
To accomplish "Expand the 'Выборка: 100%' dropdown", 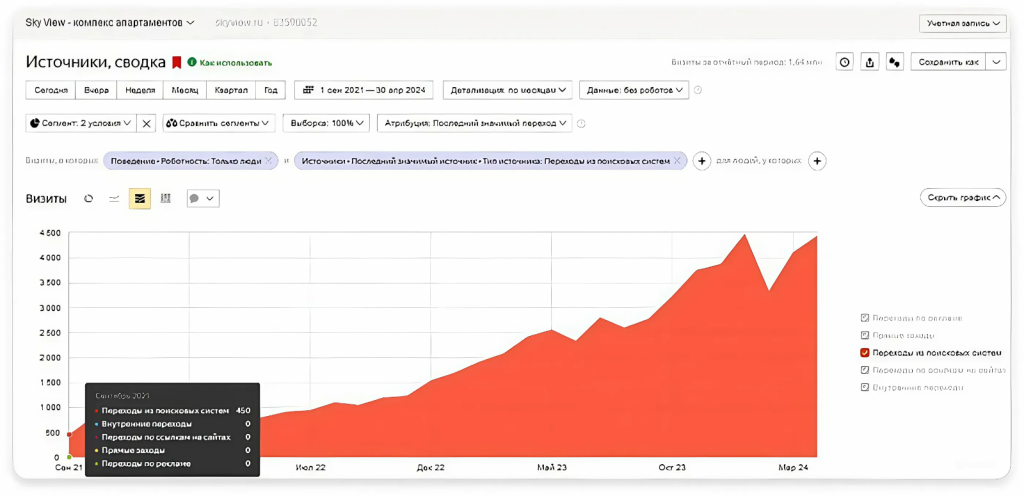I will [327, 123].
